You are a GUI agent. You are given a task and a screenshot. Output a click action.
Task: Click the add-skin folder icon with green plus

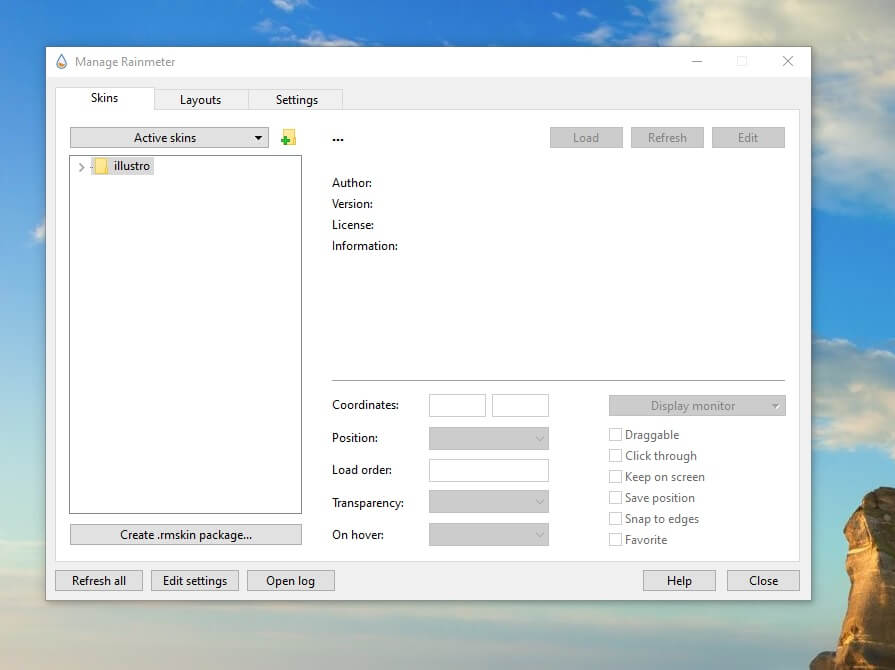(x=288, y=138)
